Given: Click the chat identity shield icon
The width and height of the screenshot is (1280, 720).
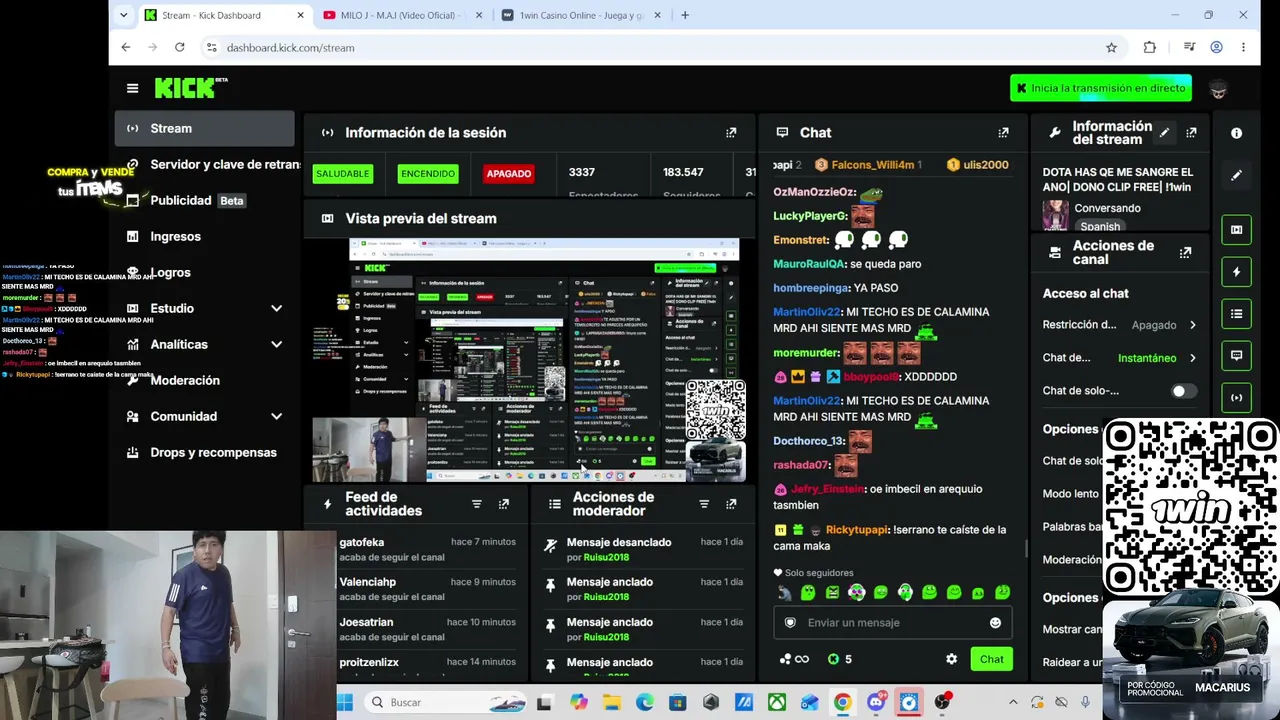Looking at the screenshot, I should [790, 623].
